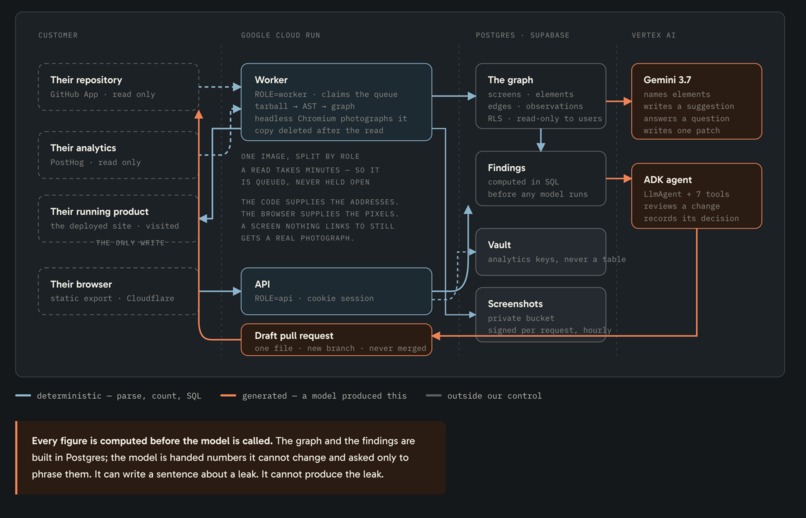The width and height of the screenshot is (806, 518).
Task: Click the gray 'outside our control' legend line
Action: (434, 396)
